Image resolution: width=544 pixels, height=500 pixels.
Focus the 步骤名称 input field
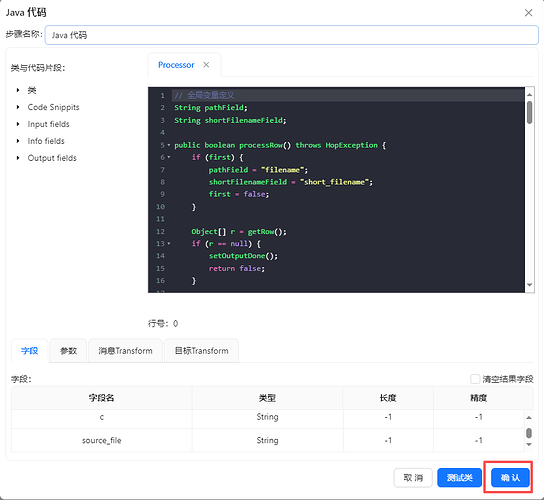coord(291,35)
